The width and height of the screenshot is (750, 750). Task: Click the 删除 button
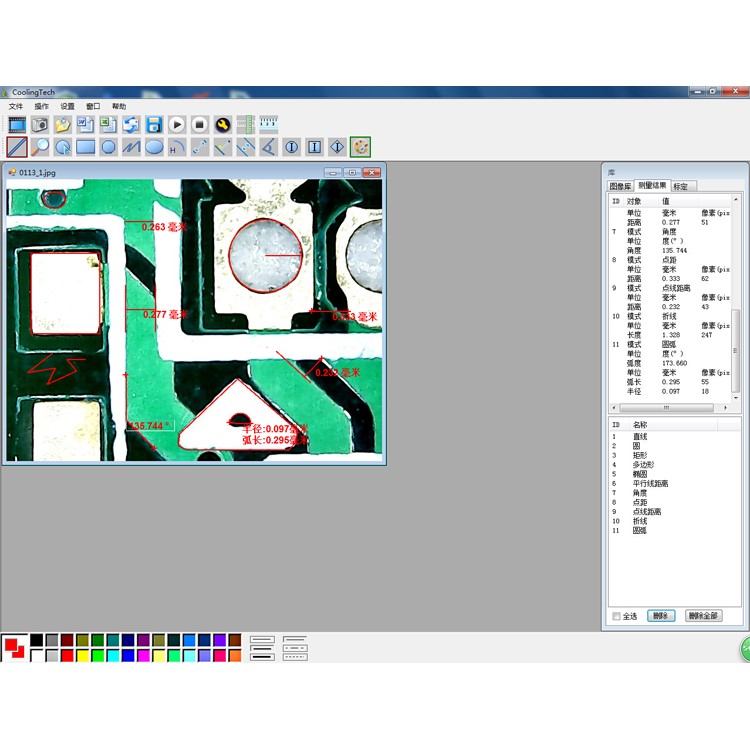(661, 616)
